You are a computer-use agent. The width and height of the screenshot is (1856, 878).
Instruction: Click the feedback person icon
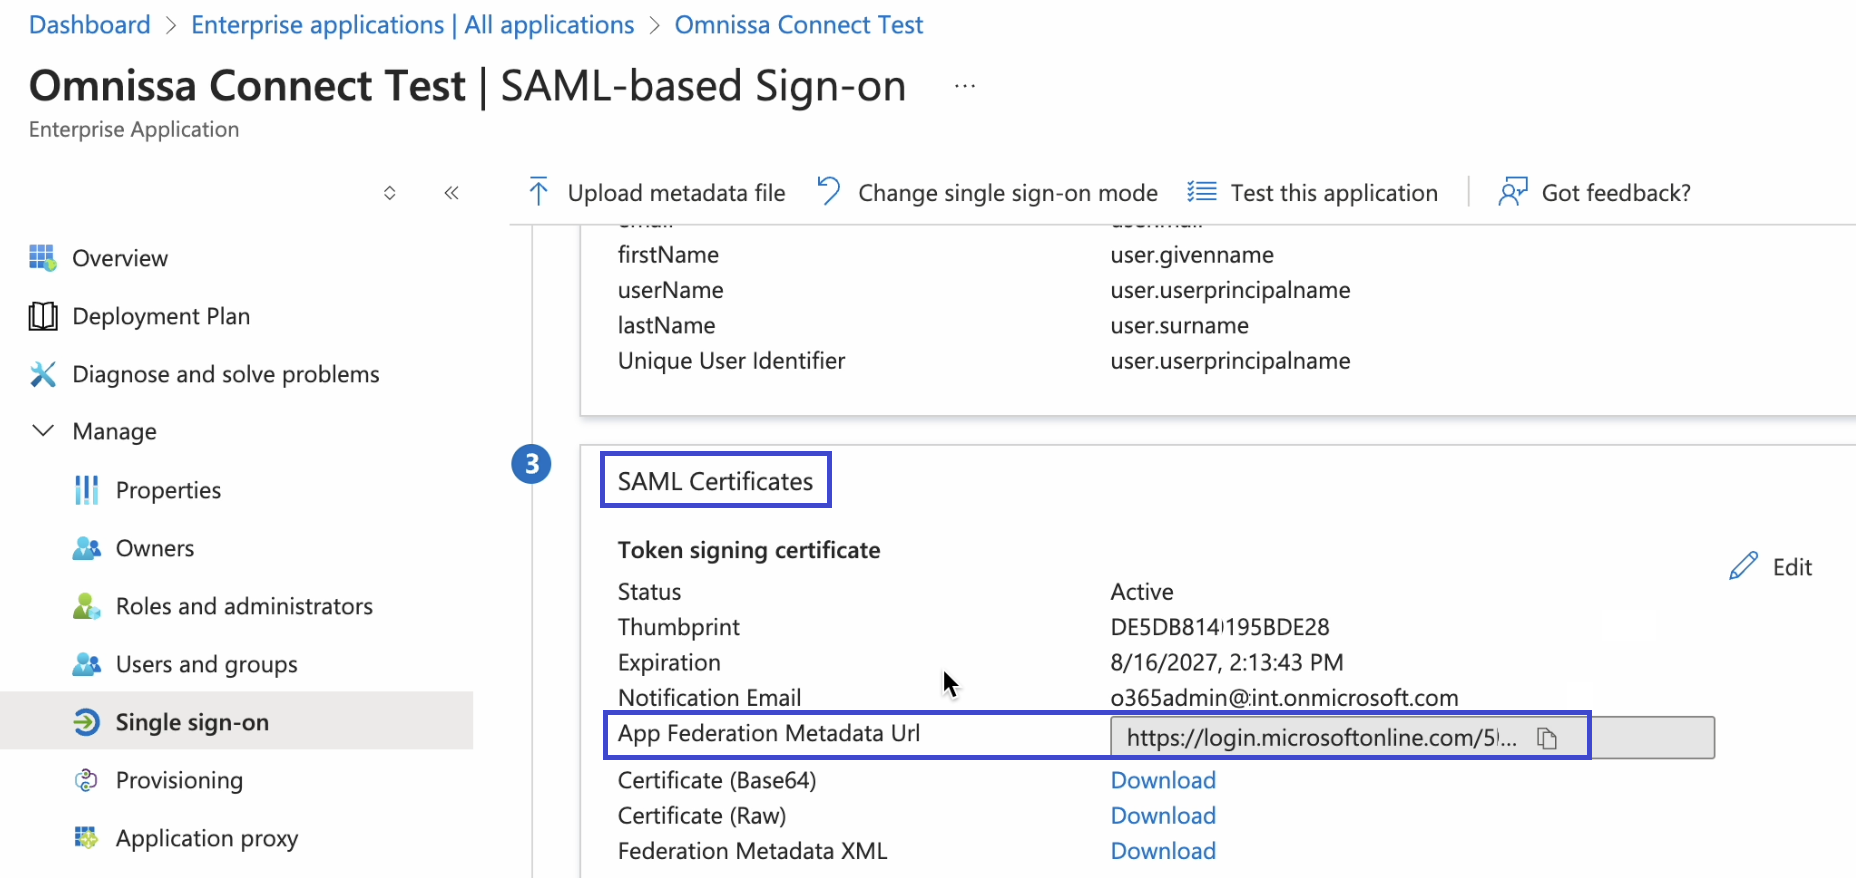click(x=1513, y=191)
